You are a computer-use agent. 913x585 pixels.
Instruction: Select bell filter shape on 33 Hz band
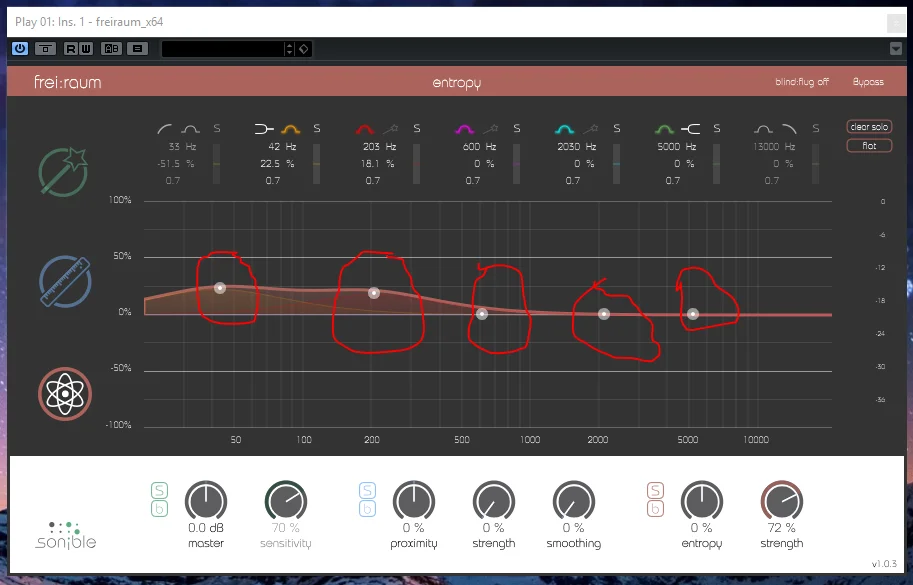pyautogui.click(x=190, y=129)
